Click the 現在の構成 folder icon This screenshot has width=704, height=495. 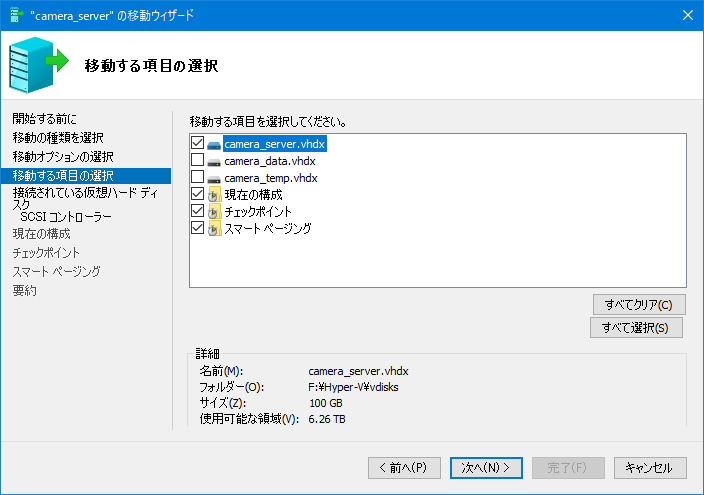tap(214, 195)
